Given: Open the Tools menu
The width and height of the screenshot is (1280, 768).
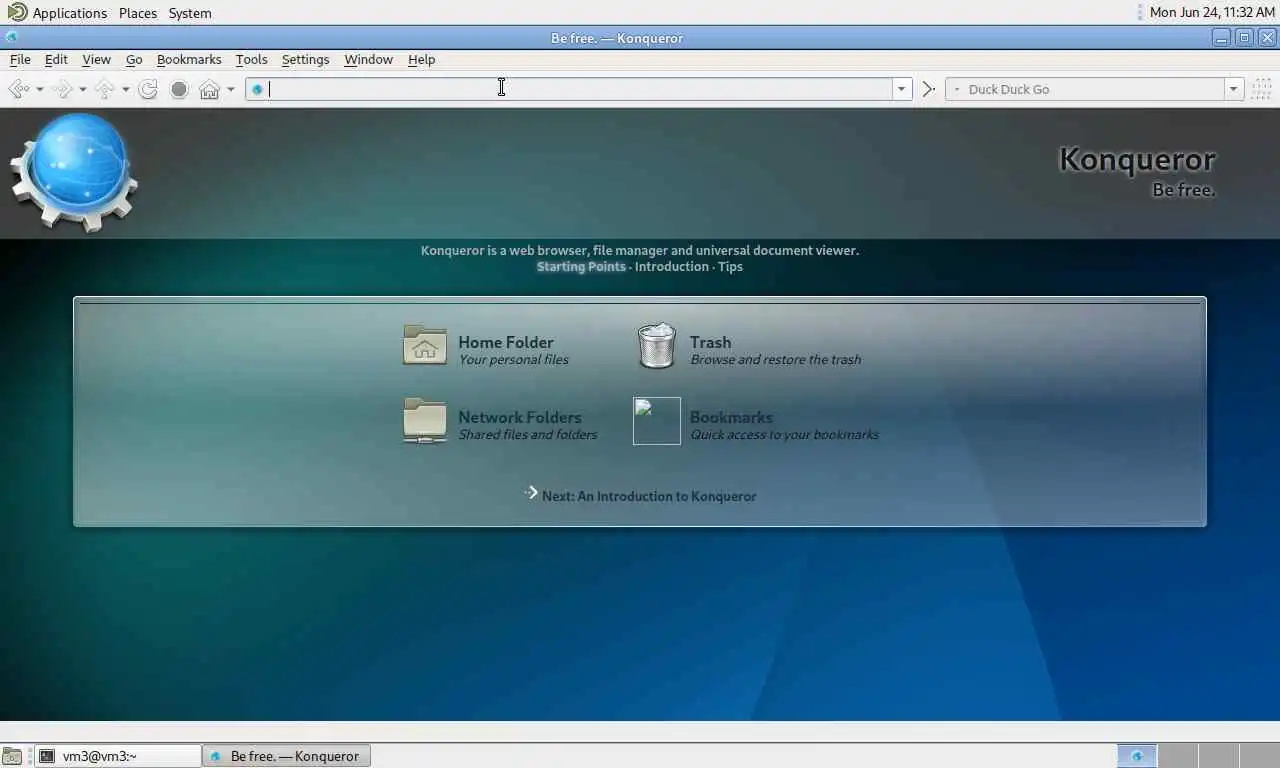Looking at the screenshot, I should pos(251,59).
